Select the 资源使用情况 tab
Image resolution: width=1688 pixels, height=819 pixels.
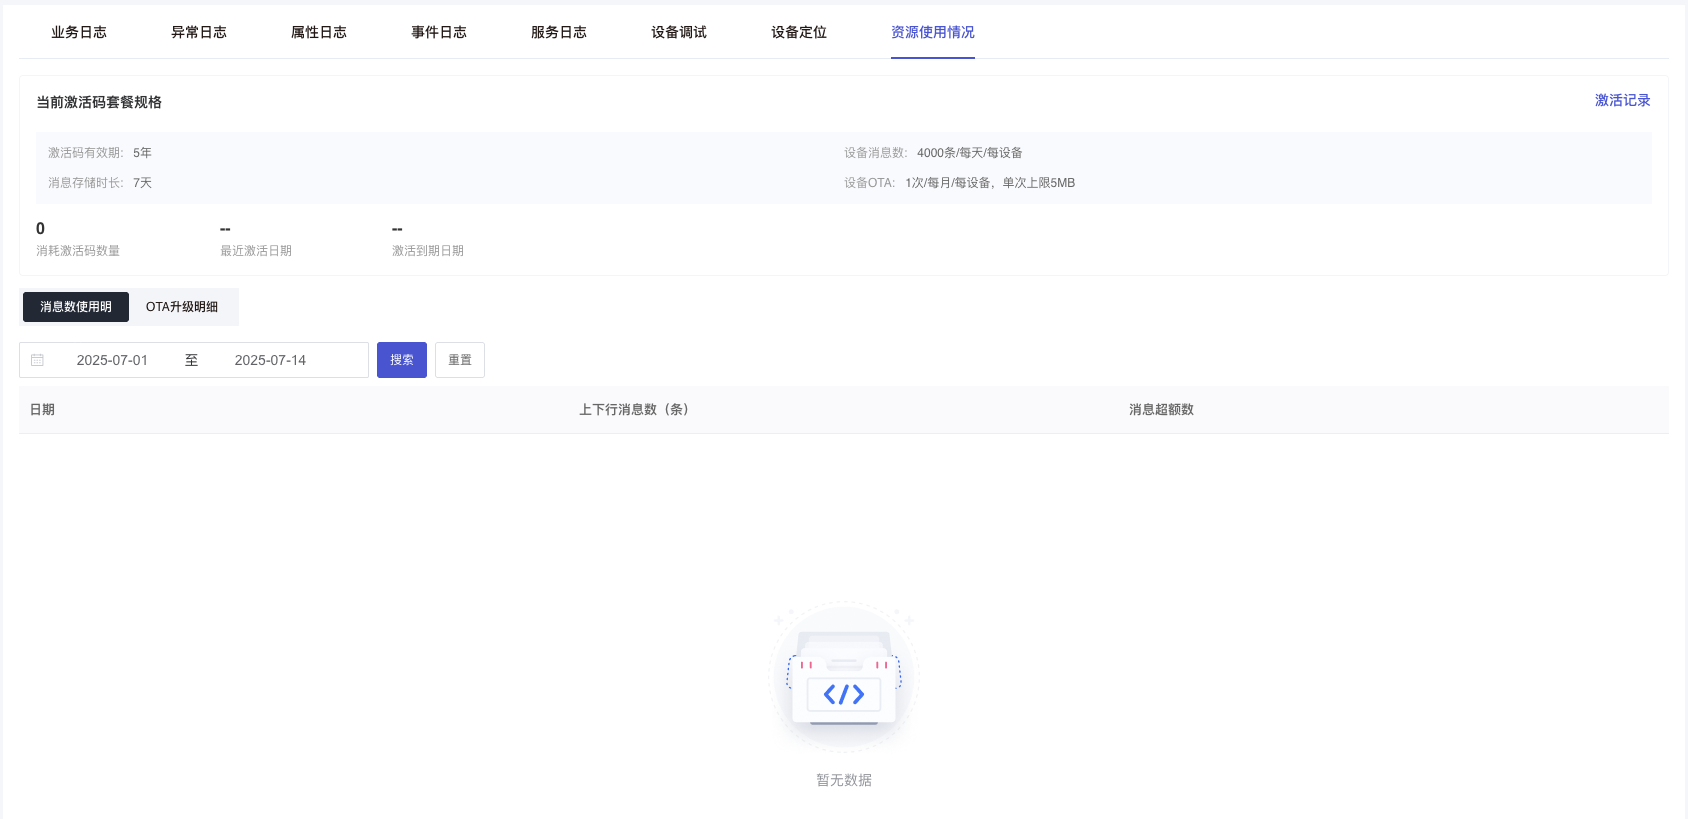tap(932, 32)
